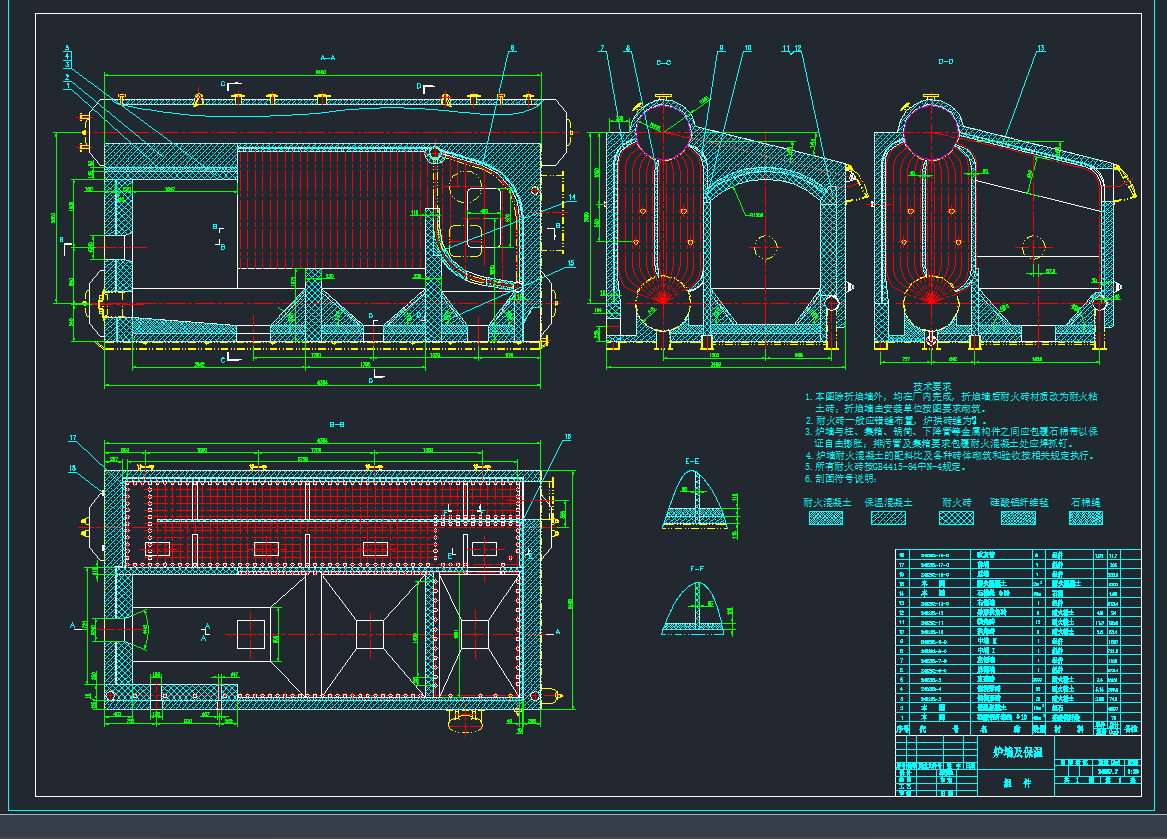The height and width of the screenshot is (839, 1167).
Task: Select the E-E arch detail drawing
Action: pos(693,501)
